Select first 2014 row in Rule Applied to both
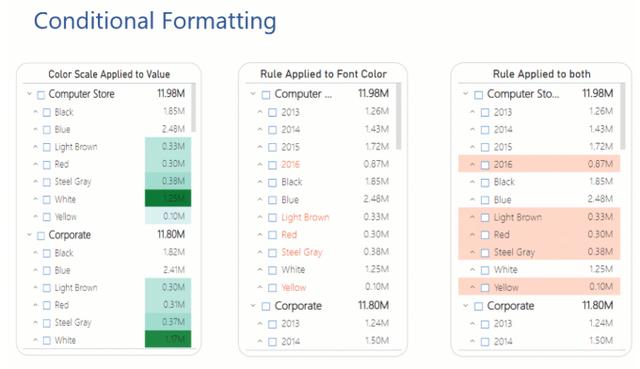640x369 pixels. point(539,130)
